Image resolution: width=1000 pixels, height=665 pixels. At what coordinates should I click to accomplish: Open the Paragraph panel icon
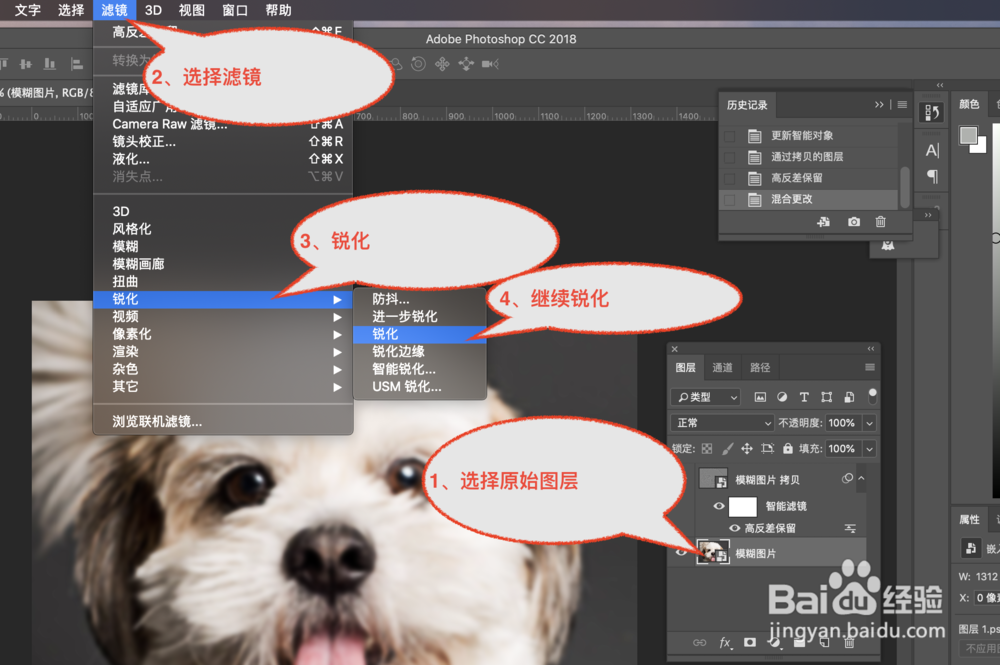(x=932, y=174)
